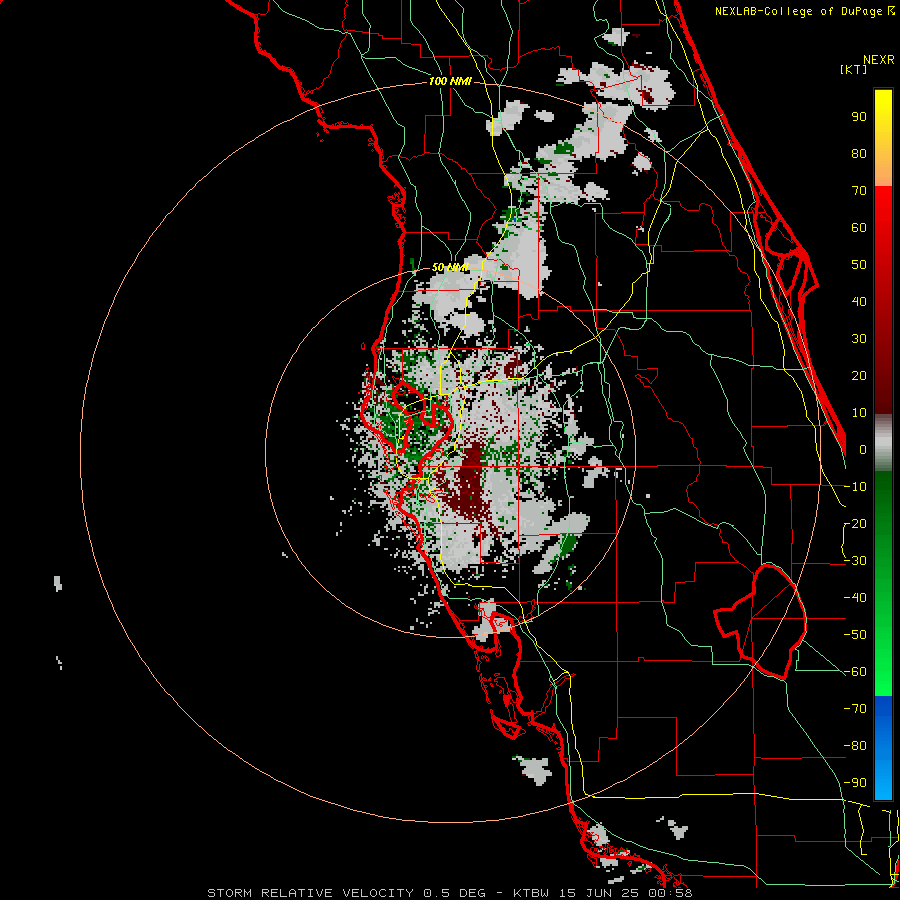Image resolution: width=900 pixels, height=900 pixels.
Task: Click the positive 90 value on the scale
Action: 859,117
